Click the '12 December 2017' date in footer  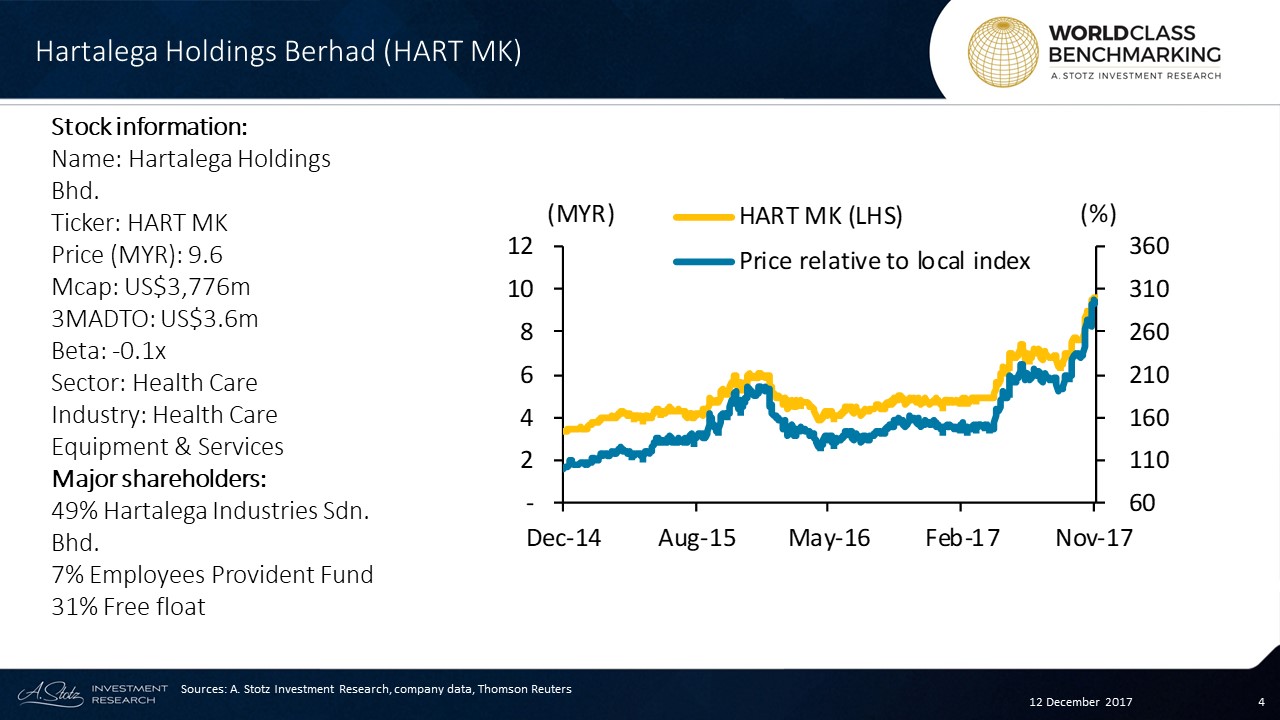(x=1080, y=702)
